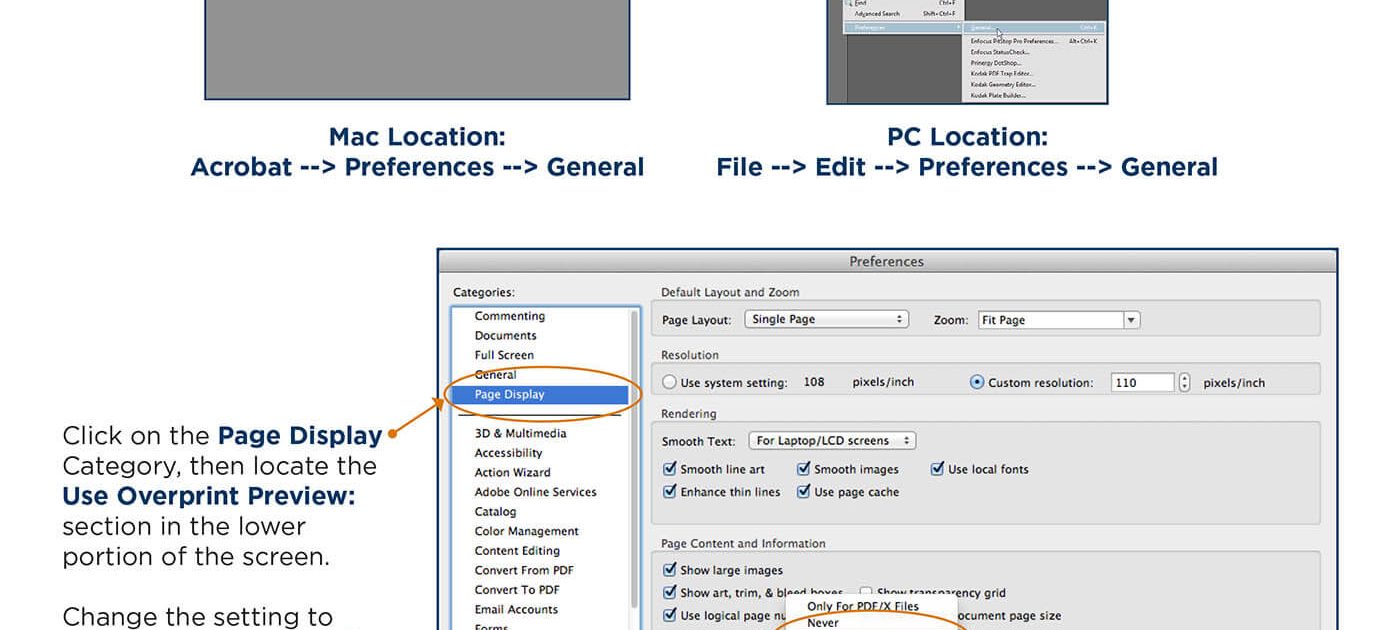Choose Kodak Plate Builder menu entry

pyautogui.click(x=1034, y=96)
